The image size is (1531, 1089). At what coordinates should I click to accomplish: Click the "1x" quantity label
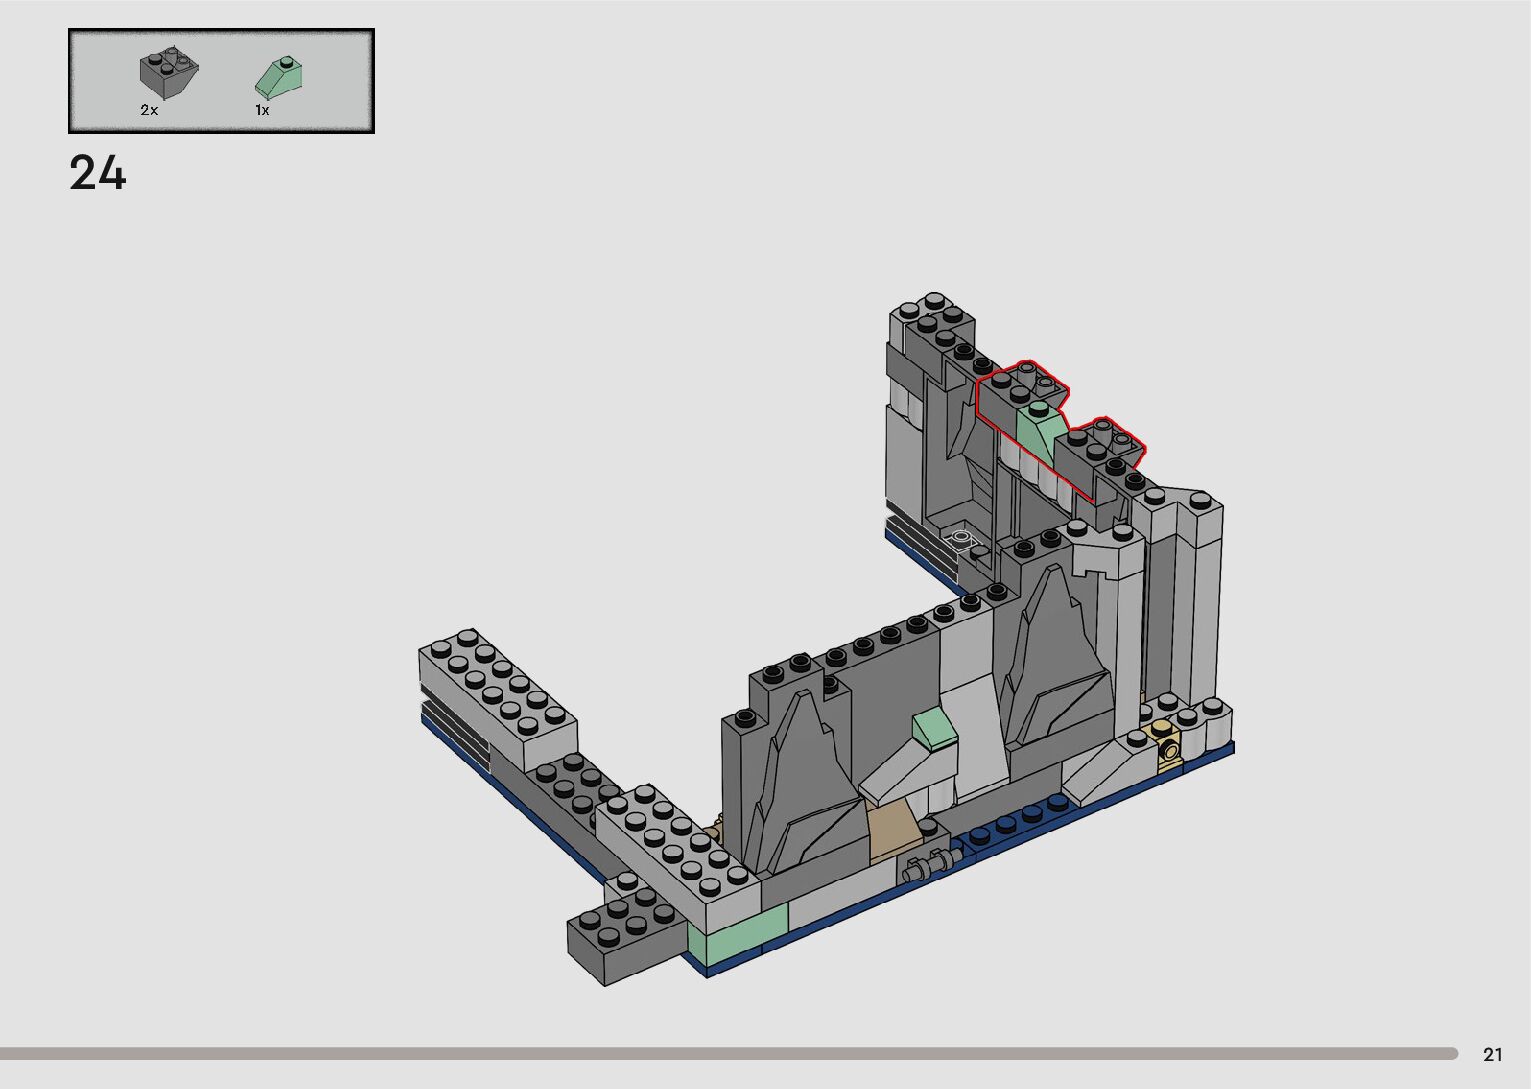[x=262, y=111]
